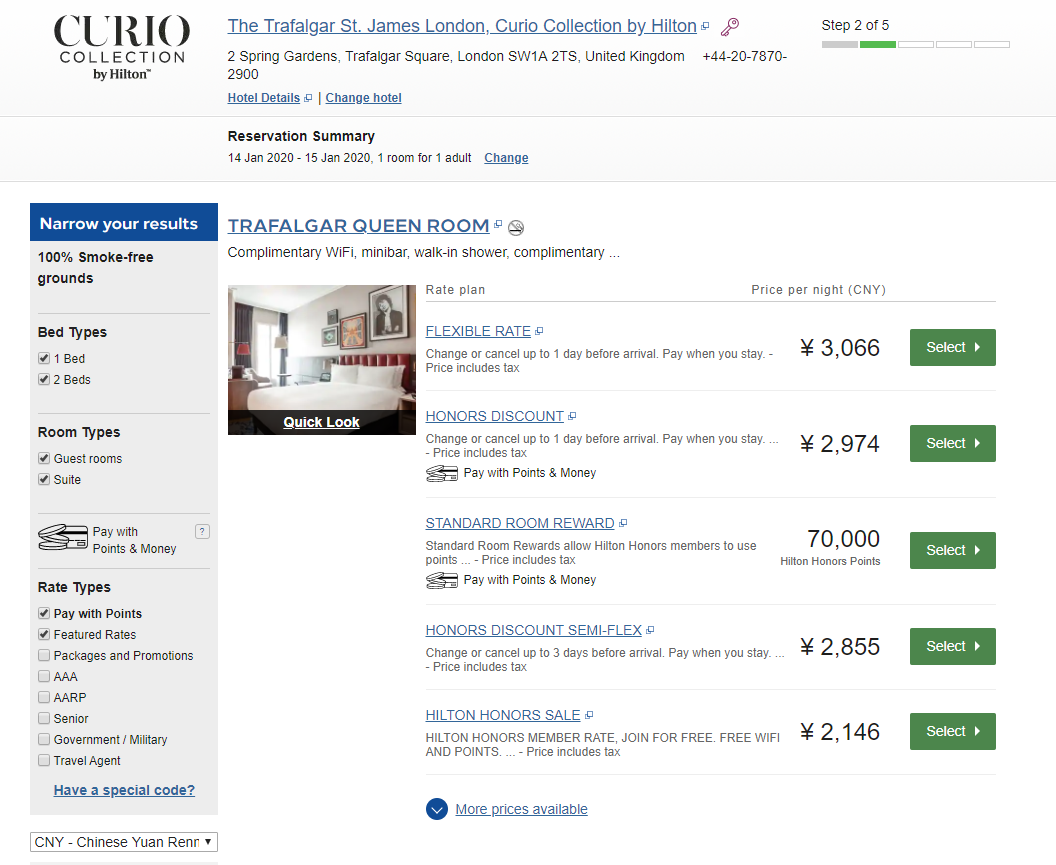Click the new-window icon next to Flexible Rate
1056x865 pixels.
click(539, 331)
